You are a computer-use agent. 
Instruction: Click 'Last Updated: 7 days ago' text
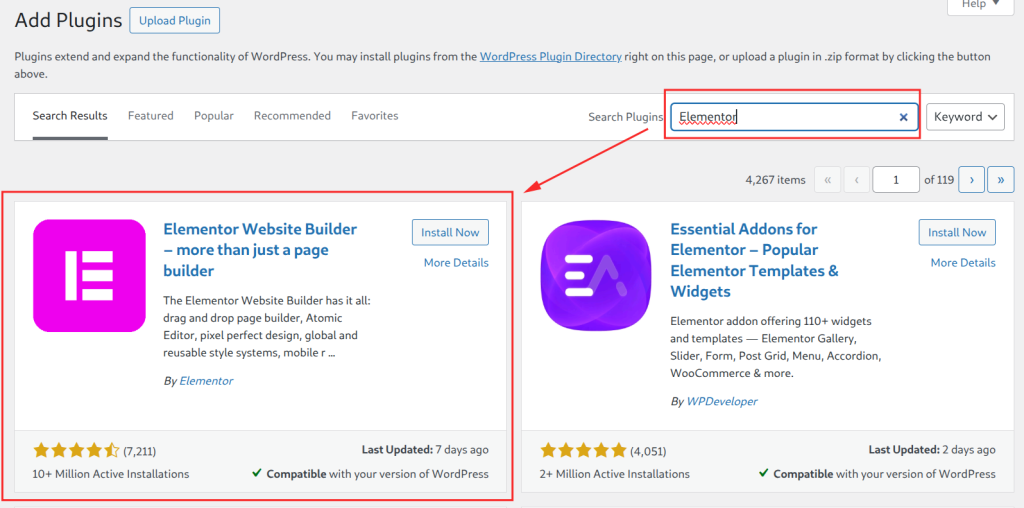click(424, 450)
